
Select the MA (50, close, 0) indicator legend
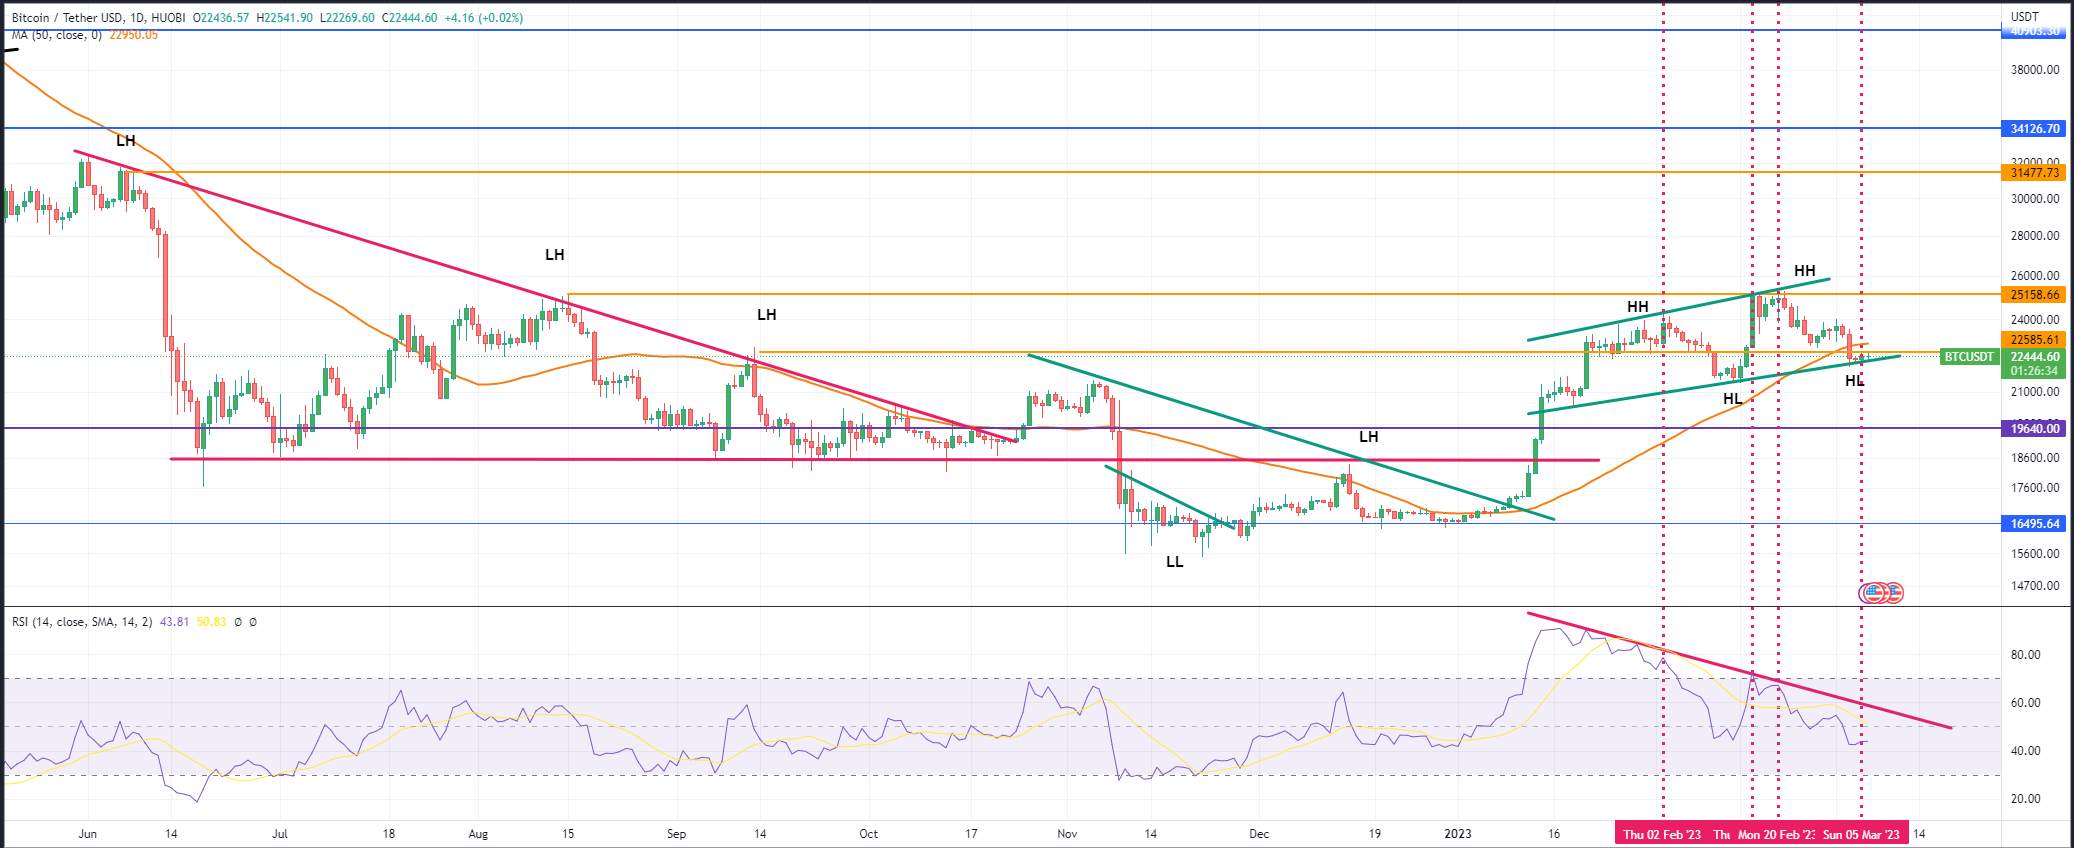(56, 35)
